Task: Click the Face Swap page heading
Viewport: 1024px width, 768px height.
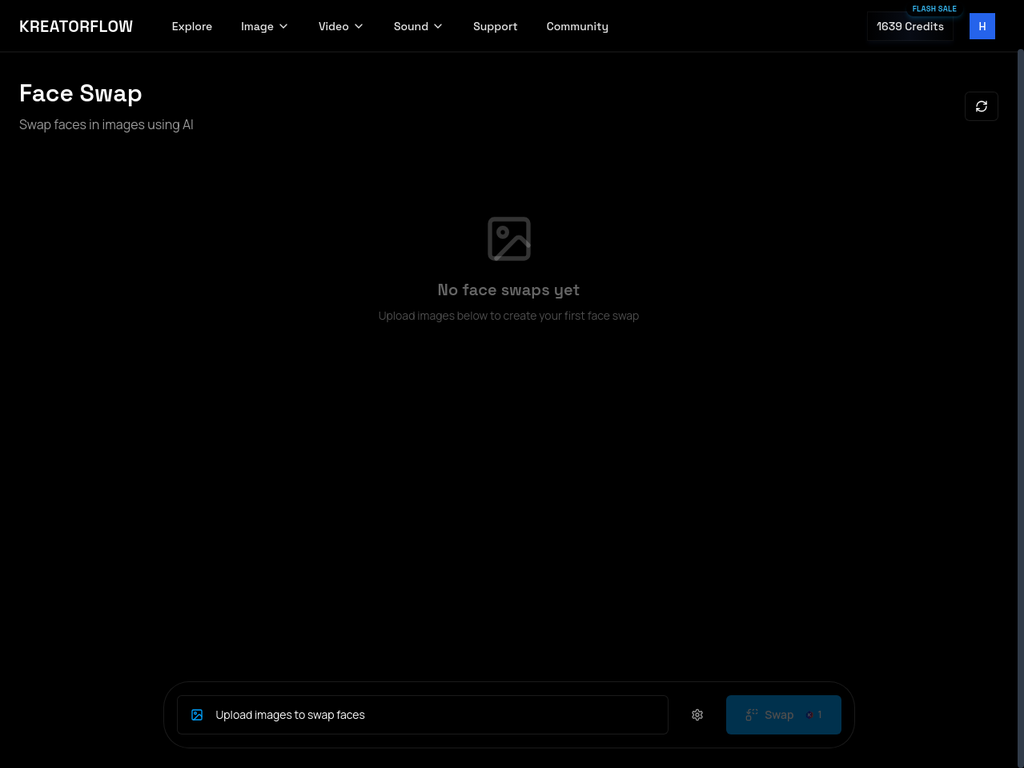Action: [80, 93]
